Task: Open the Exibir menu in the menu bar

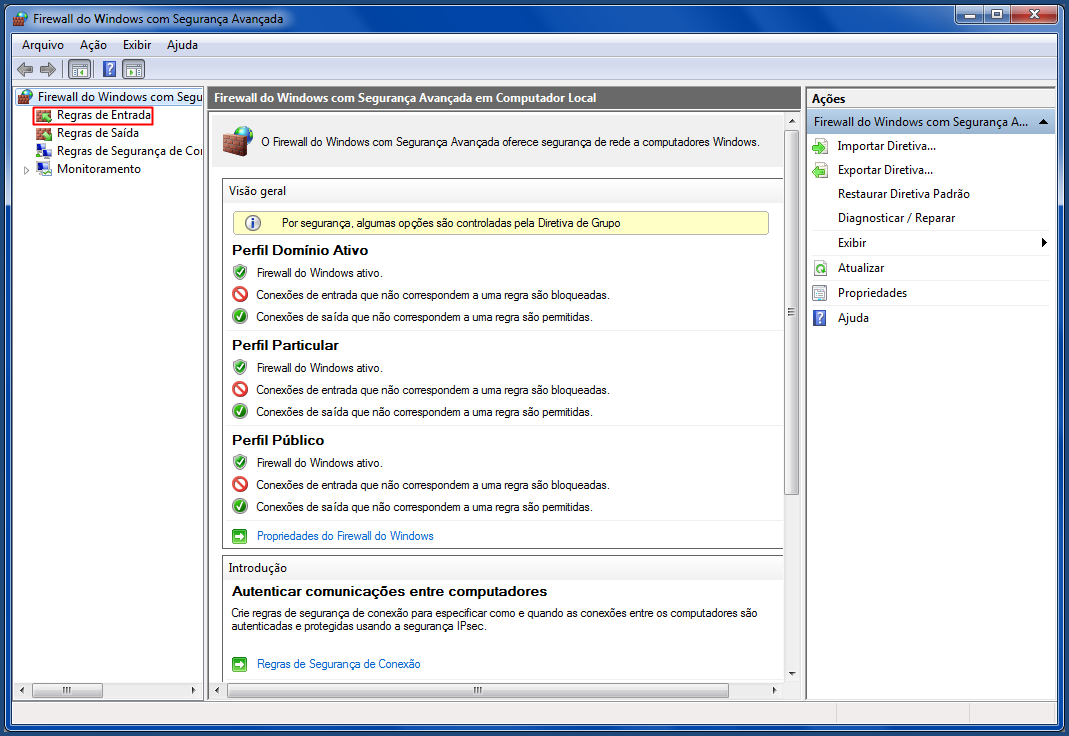Action: pyautogui.click(x=137, y=45)
